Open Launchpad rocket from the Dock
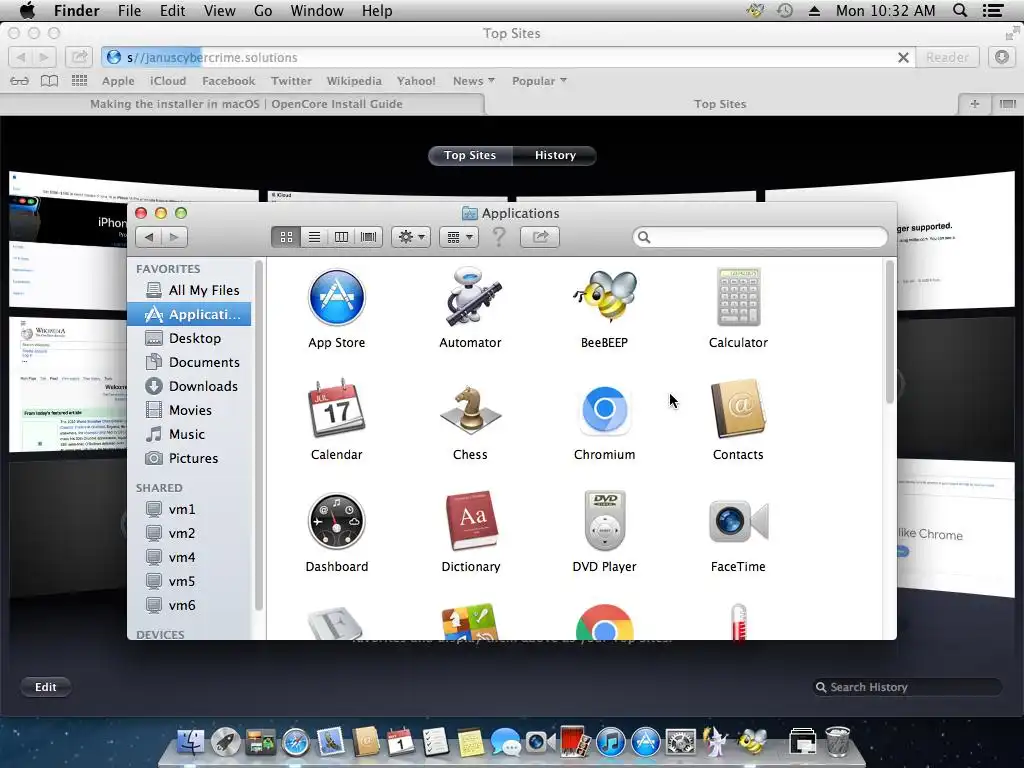Image resolution: width=1024 pixels, height=768 pixels. point(225,743)
